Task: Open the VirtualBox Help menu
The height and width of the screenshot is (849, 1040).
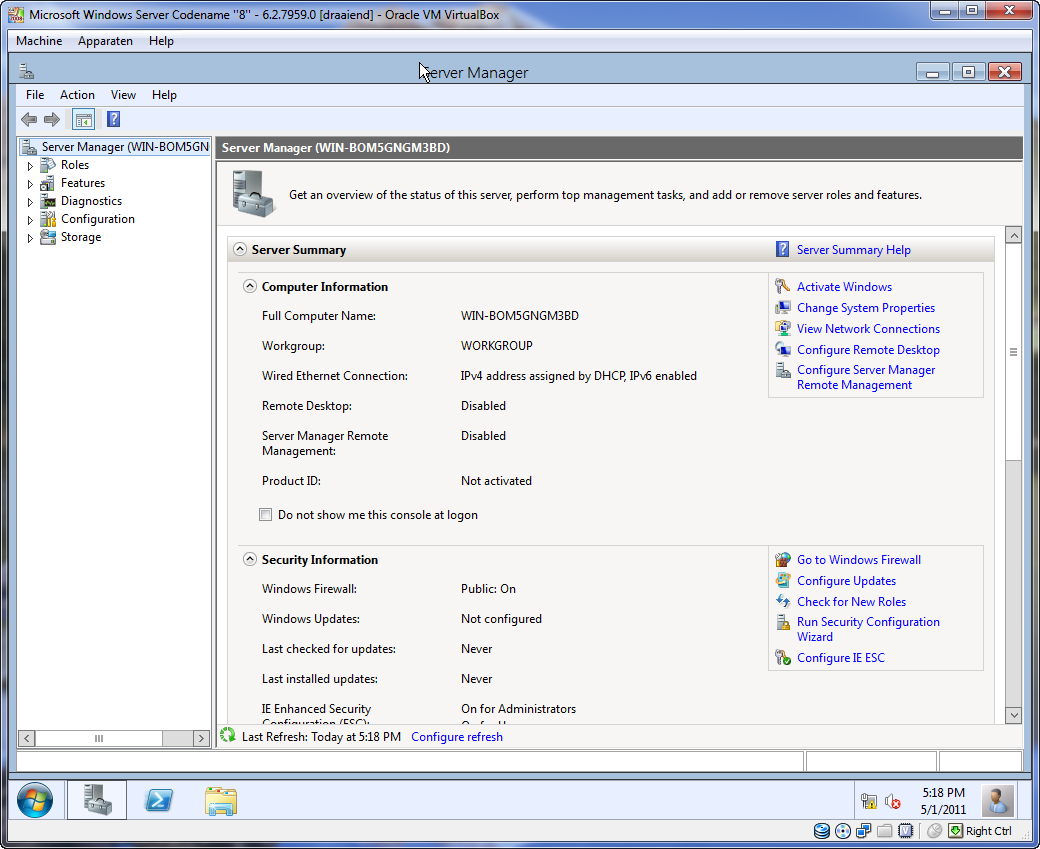Action: click(161, 40)
